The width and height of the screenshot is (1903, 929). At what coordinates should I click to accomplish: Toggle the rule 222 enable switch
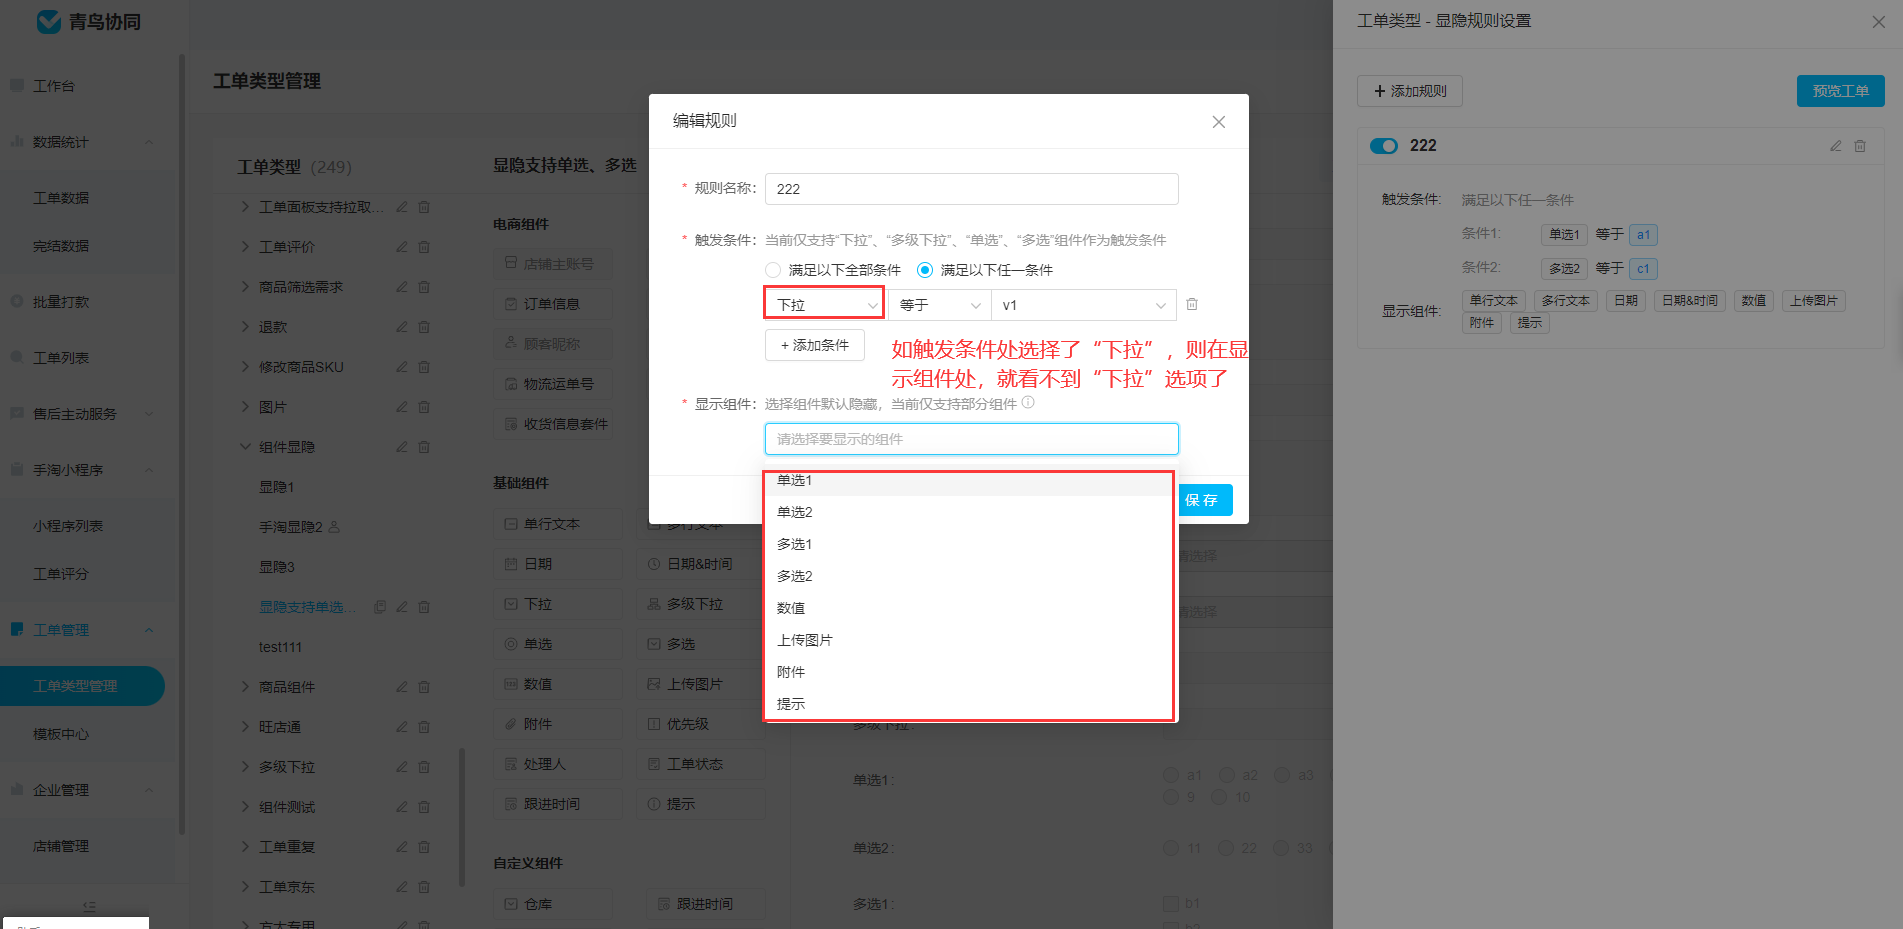click(1384, 146)
